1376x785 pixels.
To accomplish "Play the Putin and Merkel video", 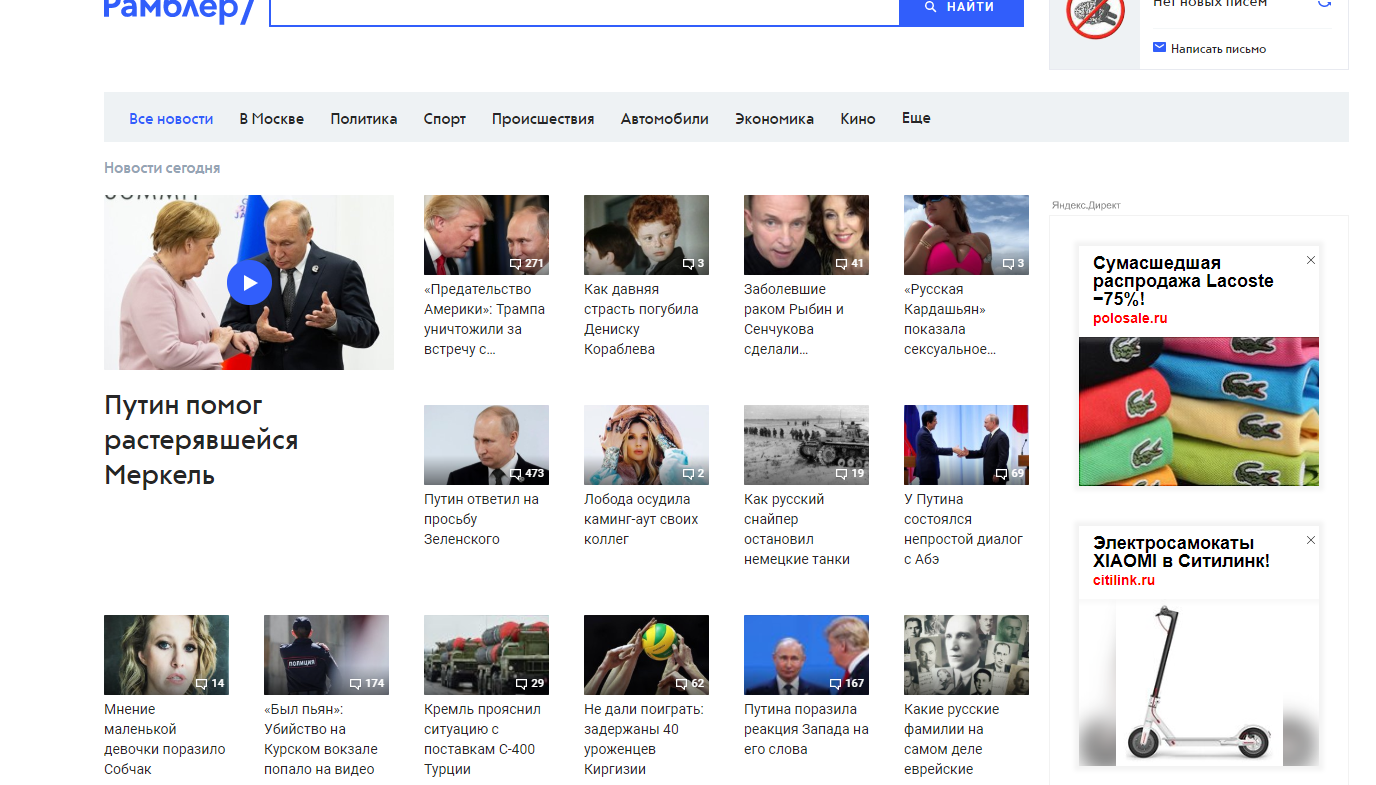I will point(249,282).
